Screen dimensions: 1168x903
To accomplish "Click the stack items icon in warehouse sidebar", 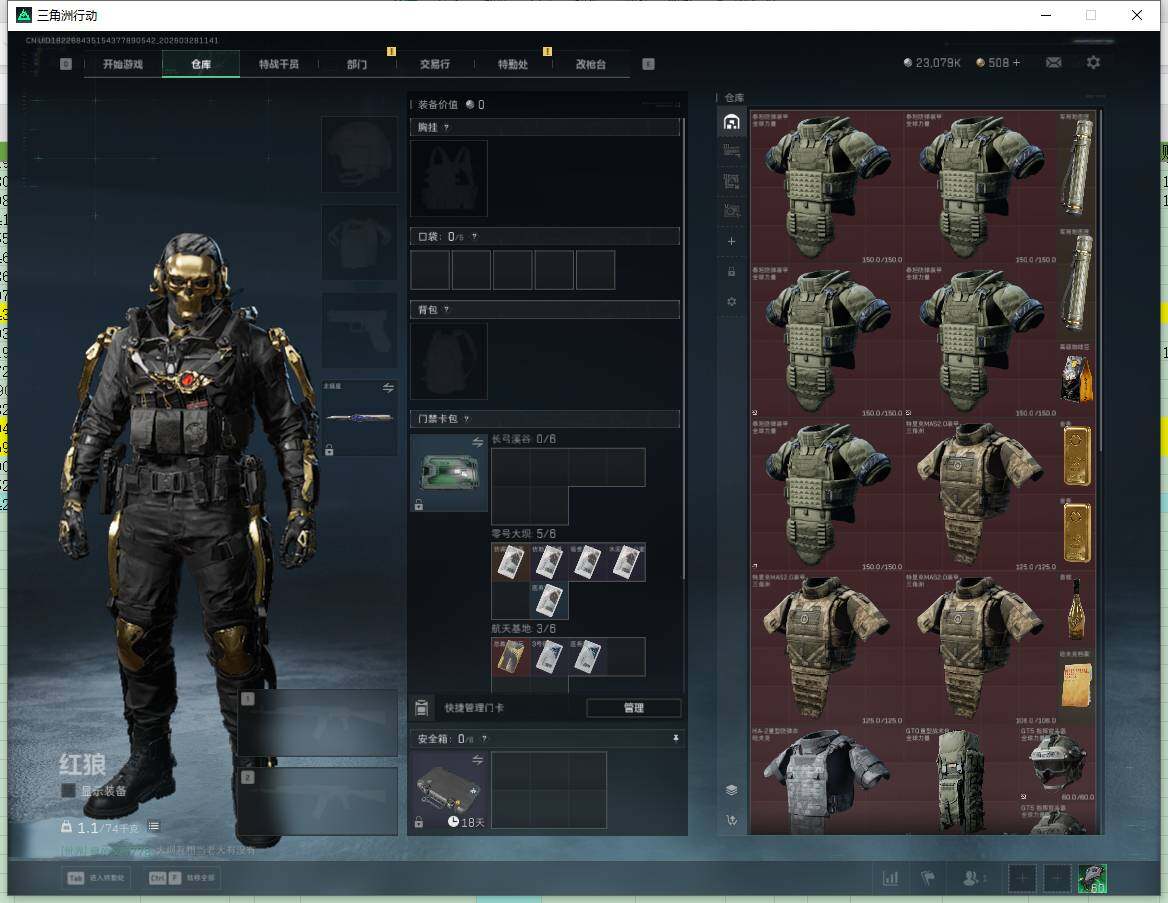I will pyautogui.click(x=731, y=790).
